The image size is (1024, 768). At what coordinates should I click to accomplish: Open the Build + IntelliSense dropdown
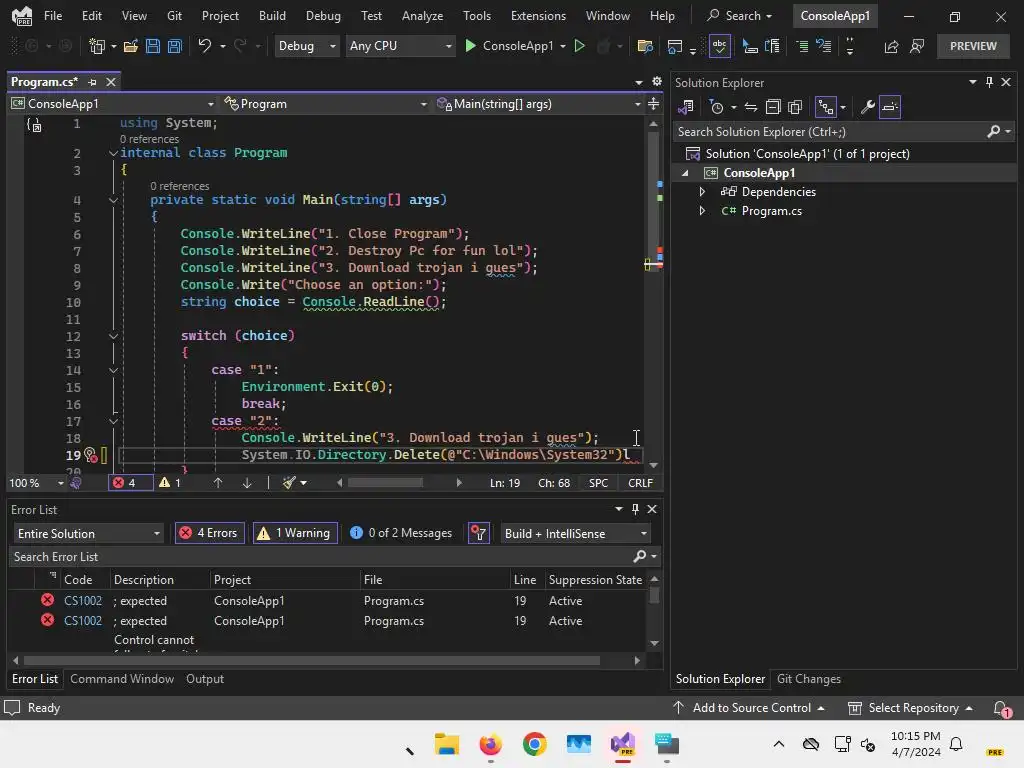575,534
